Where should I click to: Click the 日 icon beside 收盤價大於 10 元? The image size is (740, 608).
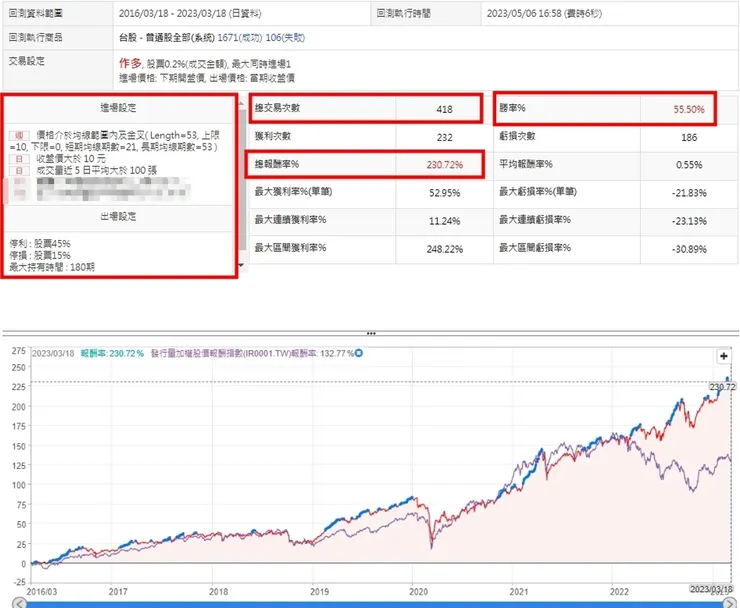pyautogui.click(x=19, y=159)
